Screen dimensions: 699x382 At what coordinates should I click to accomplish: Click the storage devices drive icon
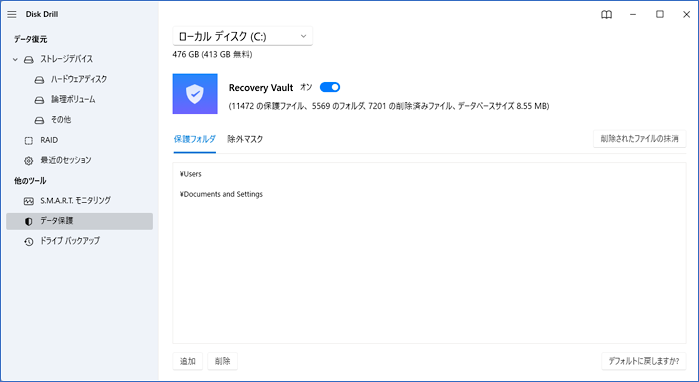tap(29, 59)
